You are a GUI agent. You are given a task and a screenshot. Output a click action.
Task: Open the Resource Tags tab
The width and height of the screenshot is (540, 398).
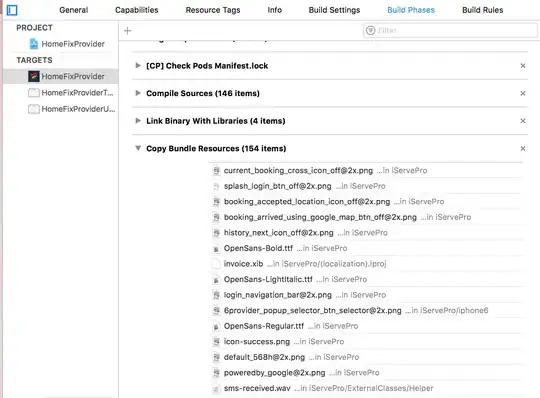coord(213,10)
